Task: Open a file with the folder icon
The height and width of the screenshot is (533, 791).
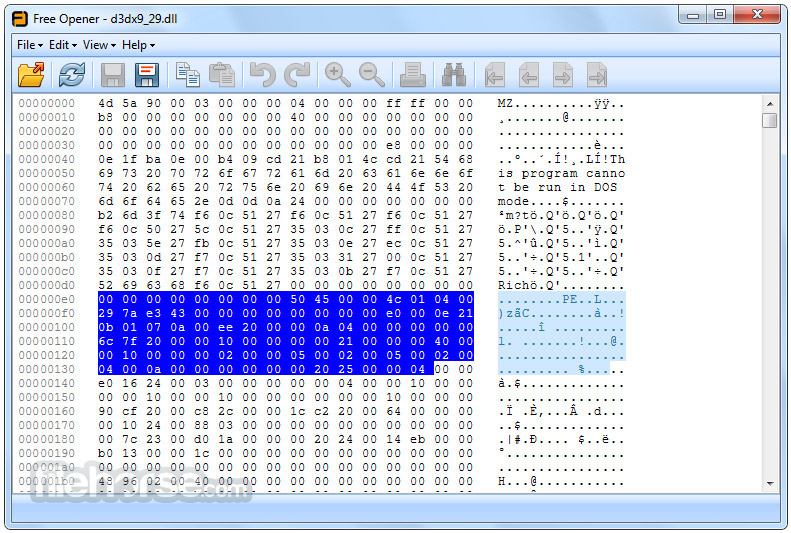Action: point(31,75)
